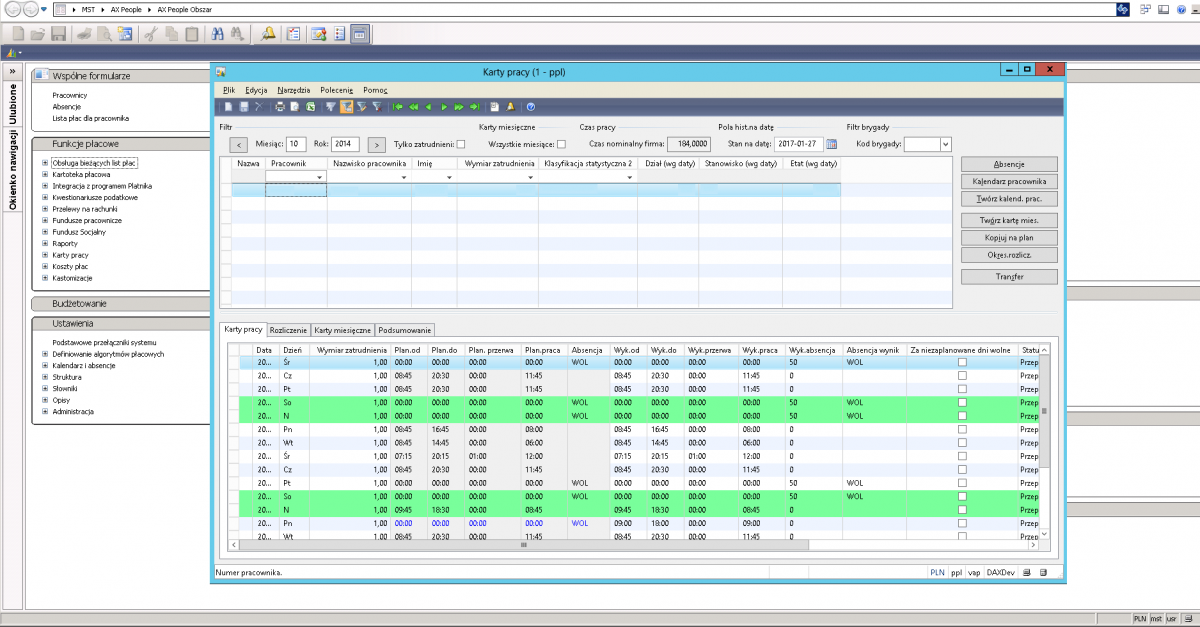Image resolution: width=1200 pixels, height=627 pixels.
Task: Click the green last record arrow
Action: coord(474,106)
